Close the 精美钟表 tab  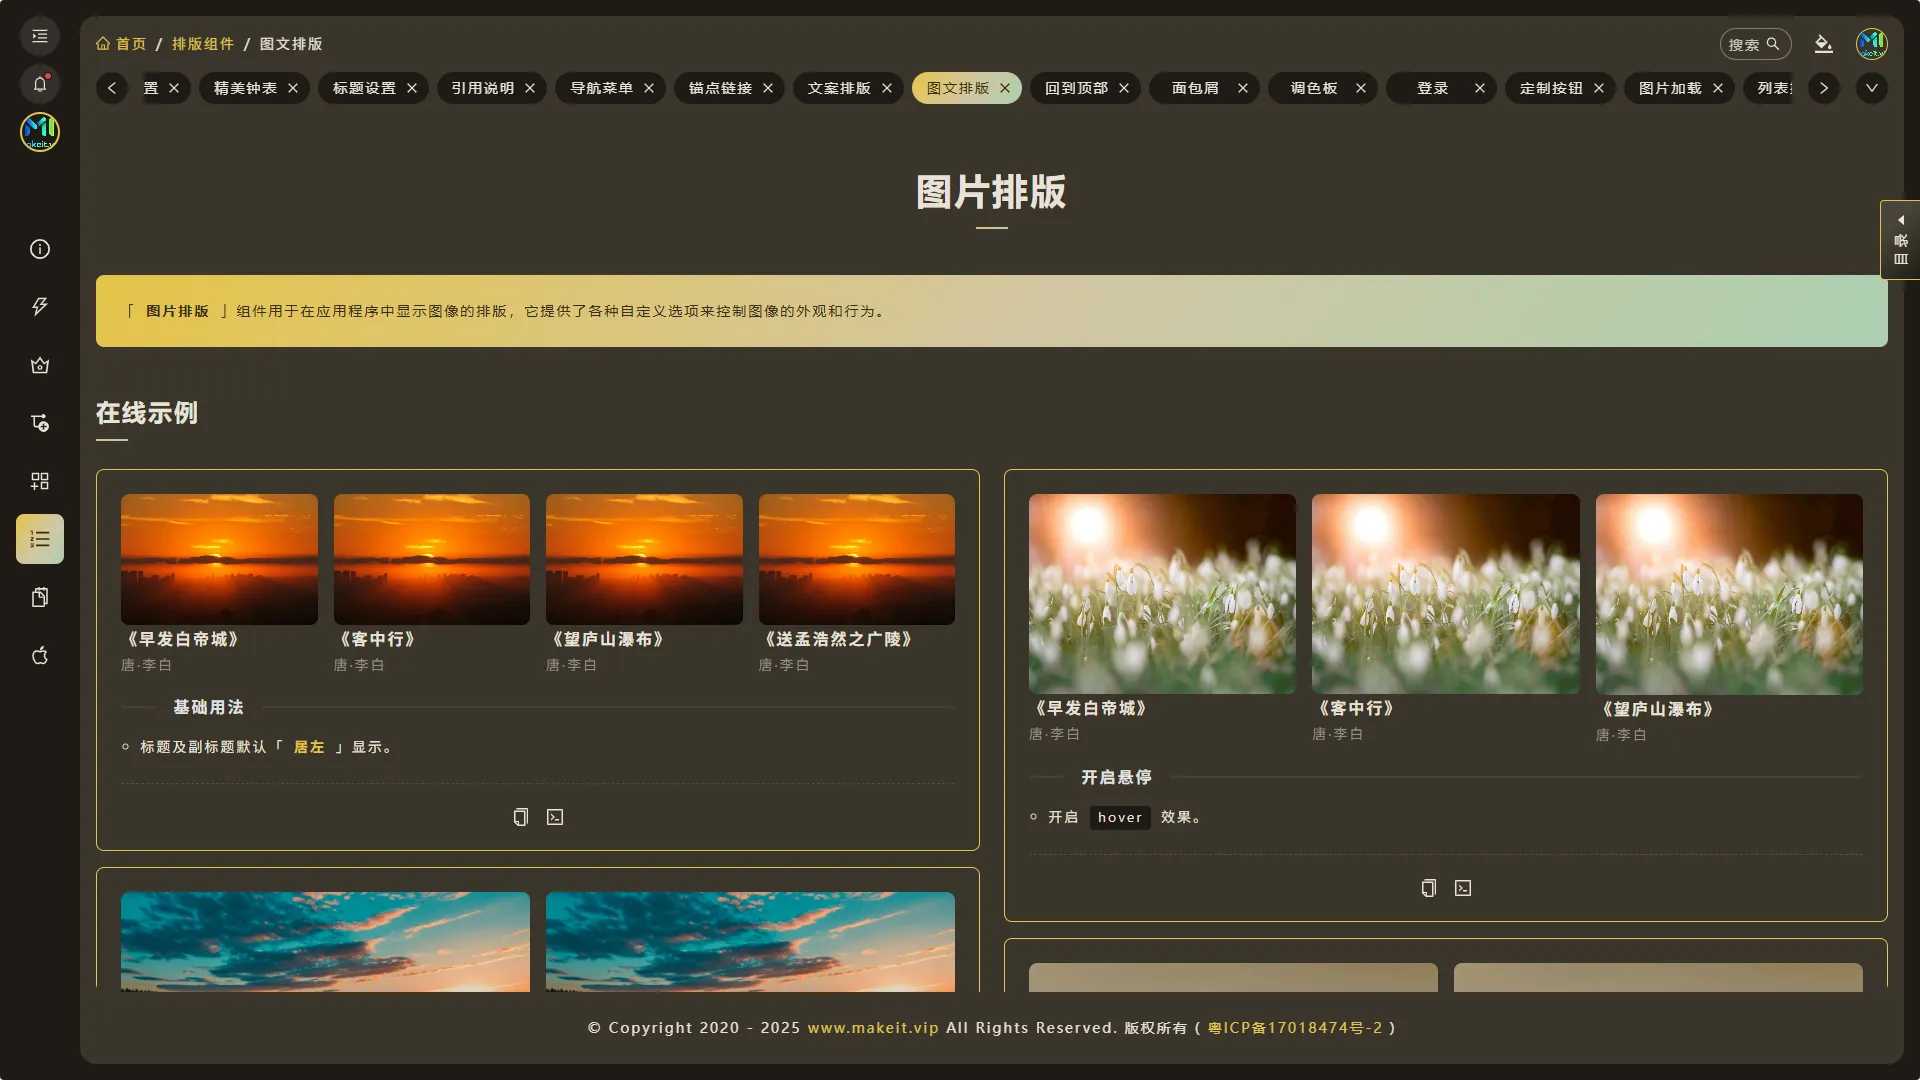[293, 88]
